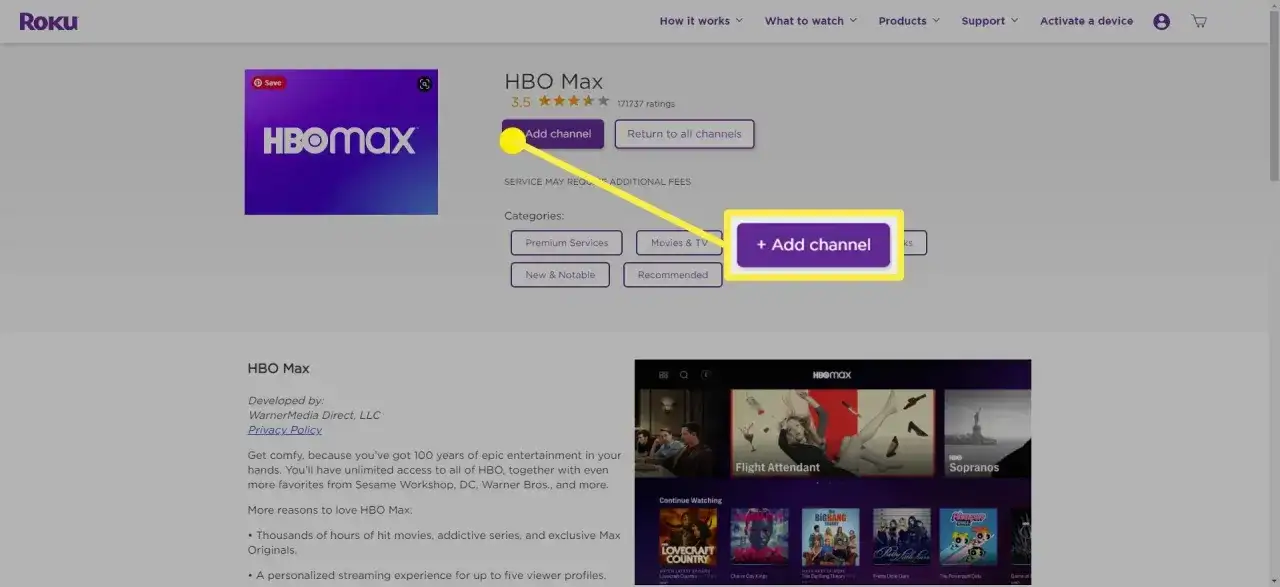Click the HBO Max channel poster image
The width and height of the screenshot is (1280, 587).
point(341,142)
